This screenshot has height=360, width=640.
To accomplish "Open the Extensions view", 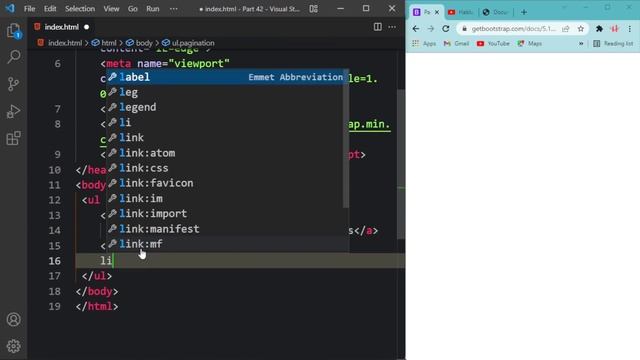I will (13, 138).
